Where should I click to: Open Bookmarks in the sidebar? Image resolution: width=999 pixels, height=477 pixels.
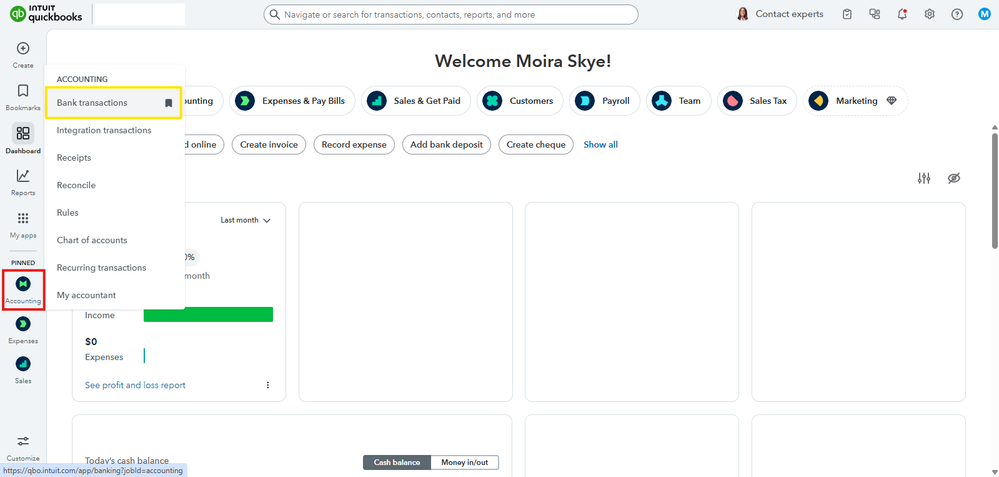(23, 90)
